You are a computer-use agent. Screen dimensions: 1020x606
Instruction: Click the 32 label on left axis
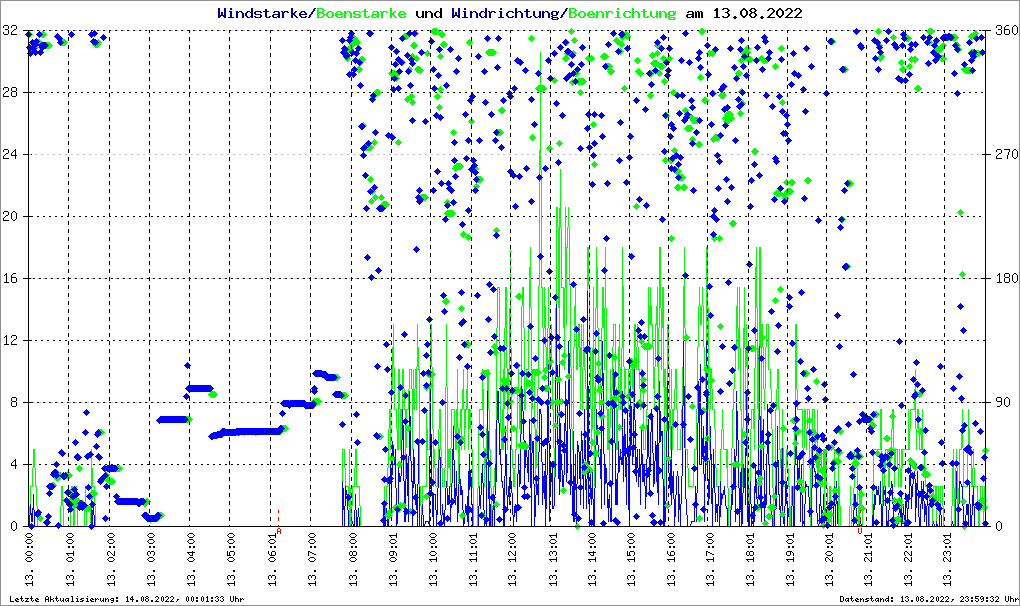(10, 31)
